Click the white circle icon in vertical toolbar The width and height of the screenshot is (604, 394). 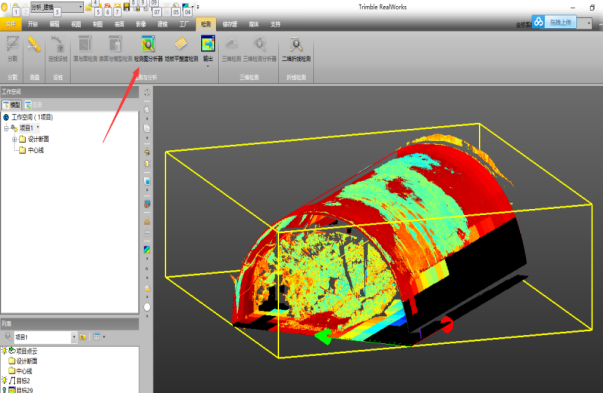[x=147, y=307]
